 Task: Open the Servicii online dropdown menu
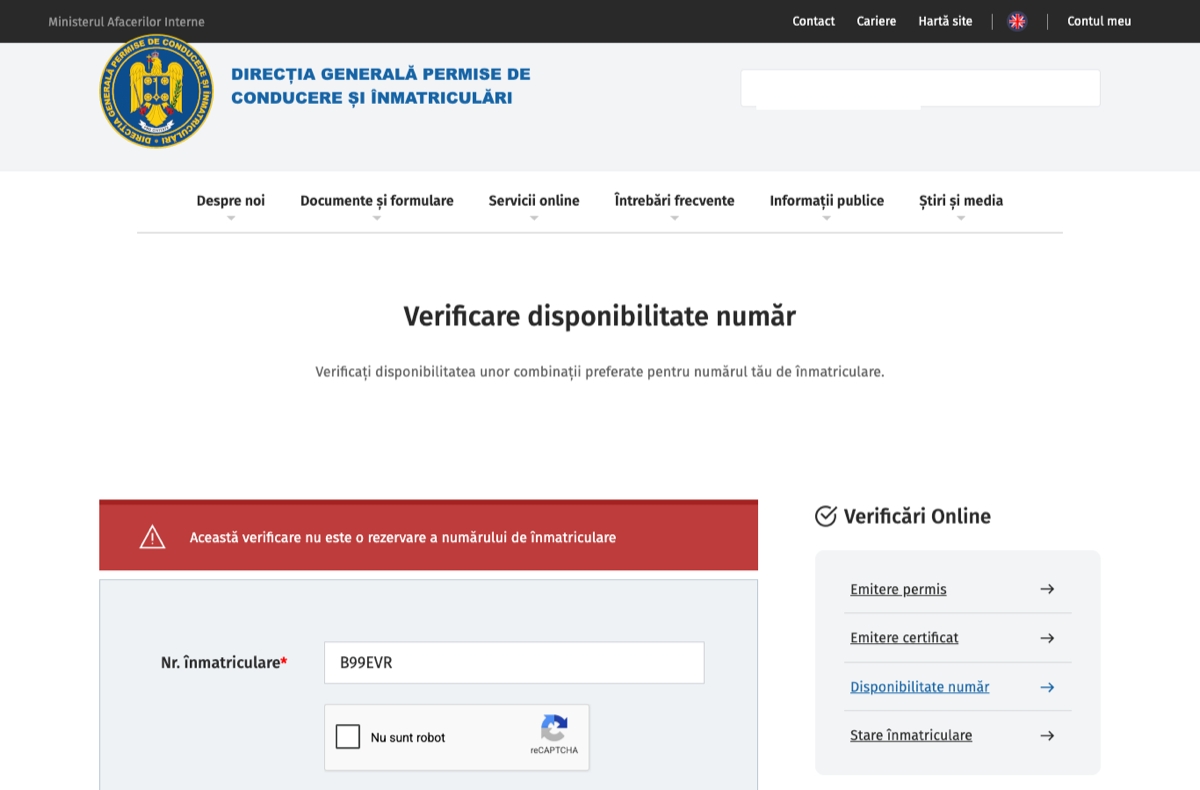[533, 200]
